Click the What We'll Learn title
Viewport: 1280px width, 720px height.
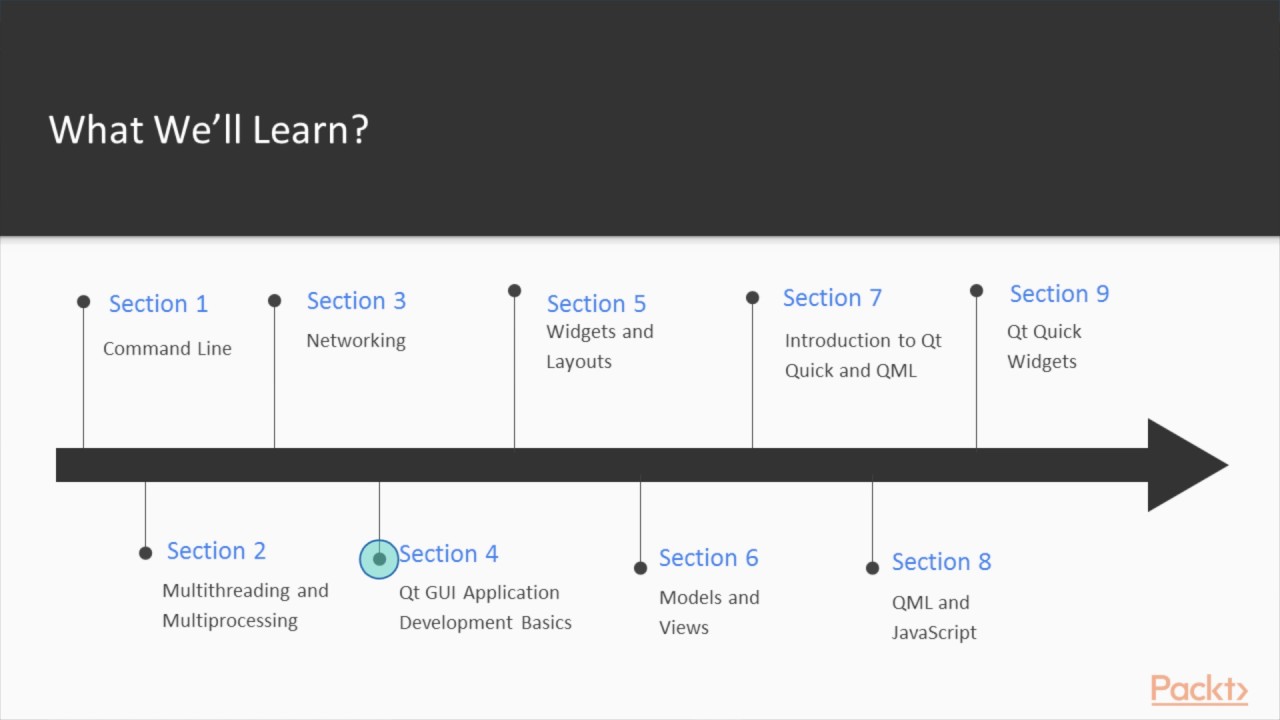pyautogui.click(x=208, y=130)
